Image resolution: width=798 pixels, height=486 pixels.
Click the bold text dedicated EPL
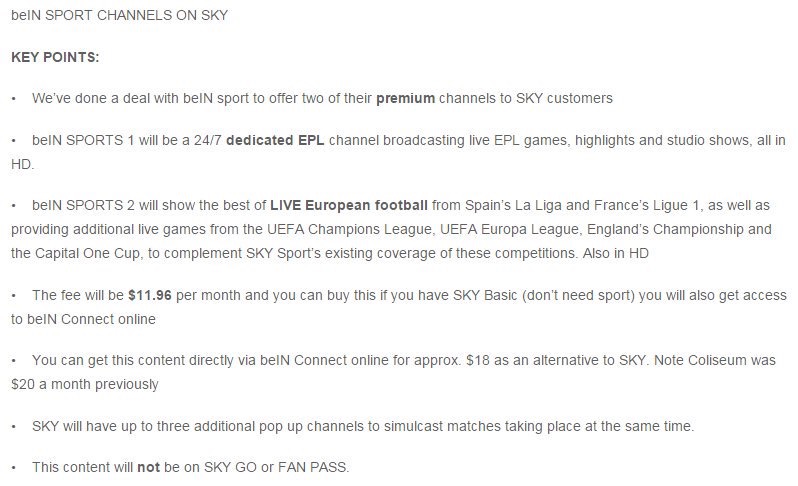click(275, 140)
